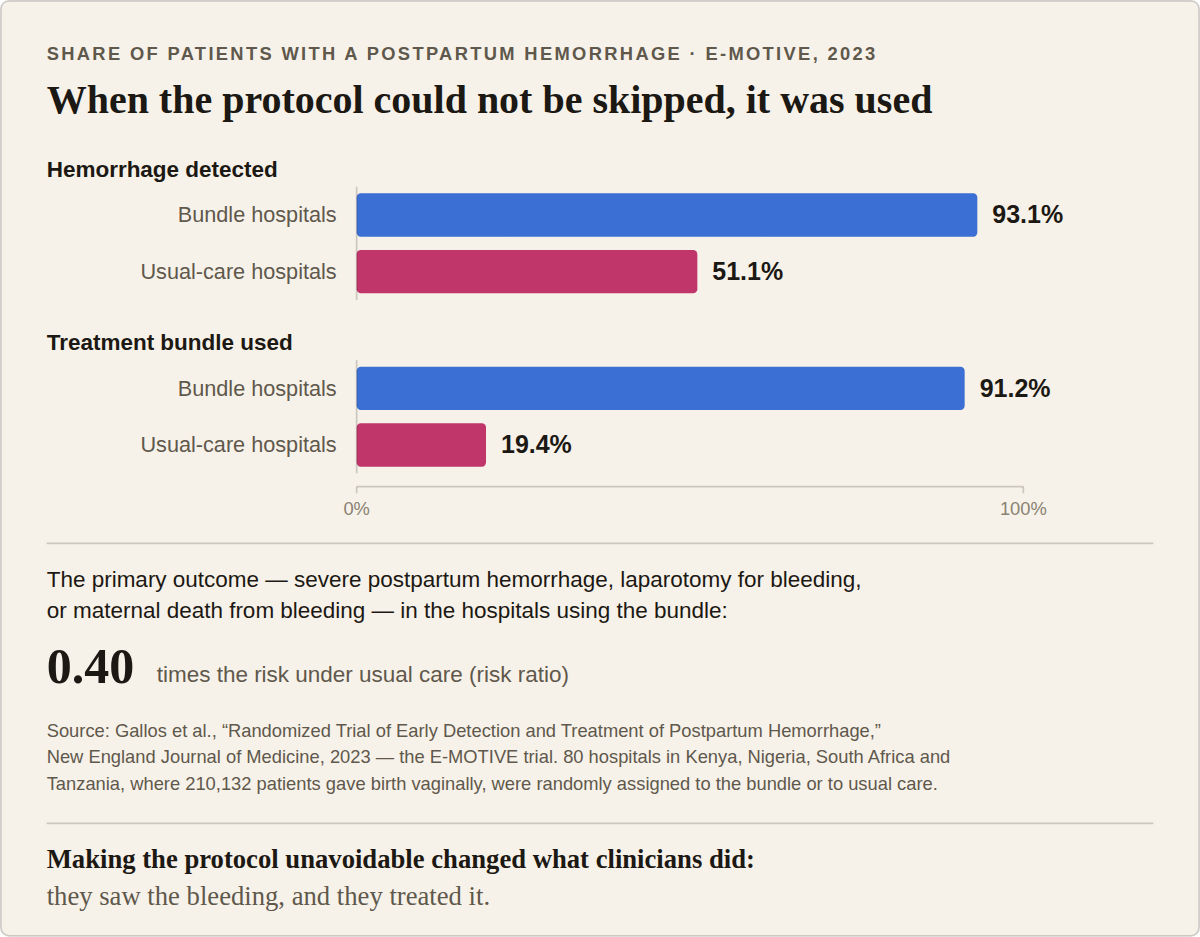Click the 0% axis tick label

pos(357,509)
